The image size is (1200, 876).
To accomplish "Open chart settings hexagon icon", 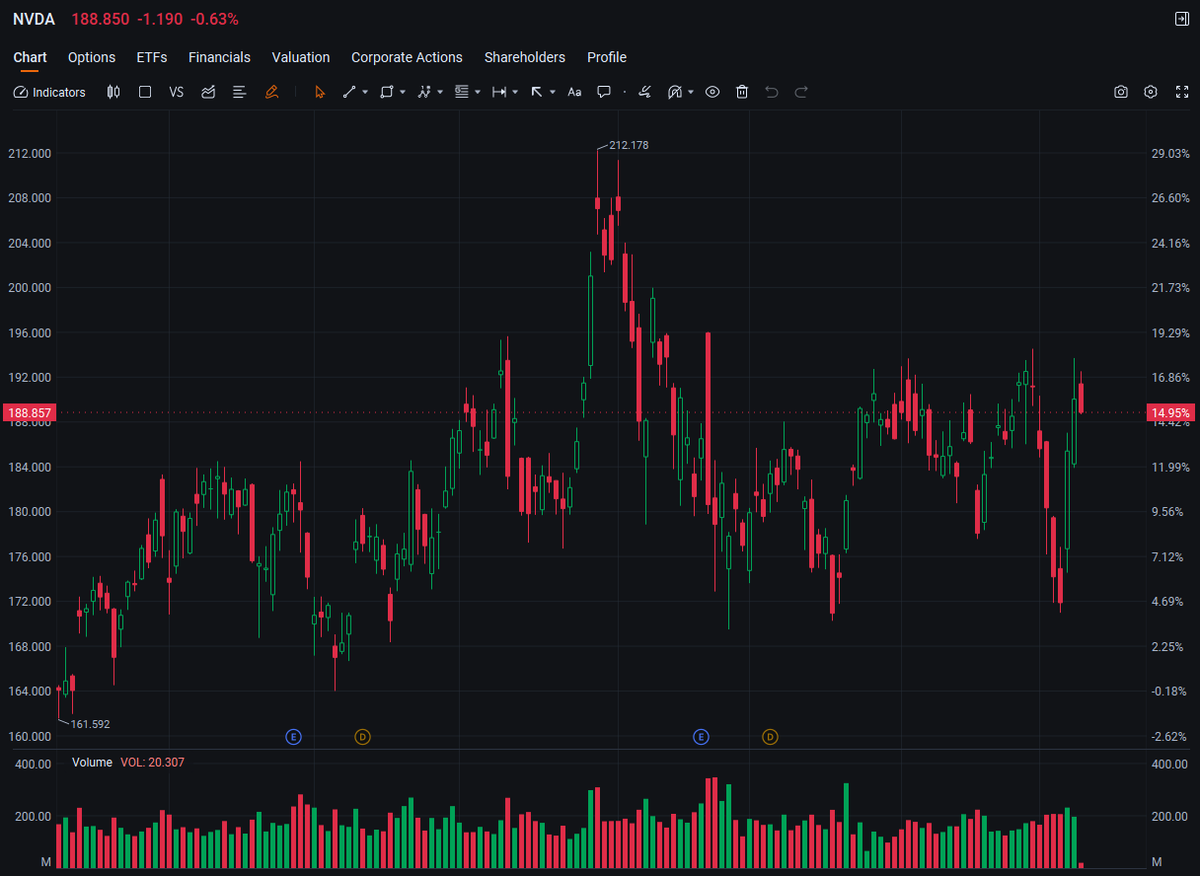I will (1151, 92).
